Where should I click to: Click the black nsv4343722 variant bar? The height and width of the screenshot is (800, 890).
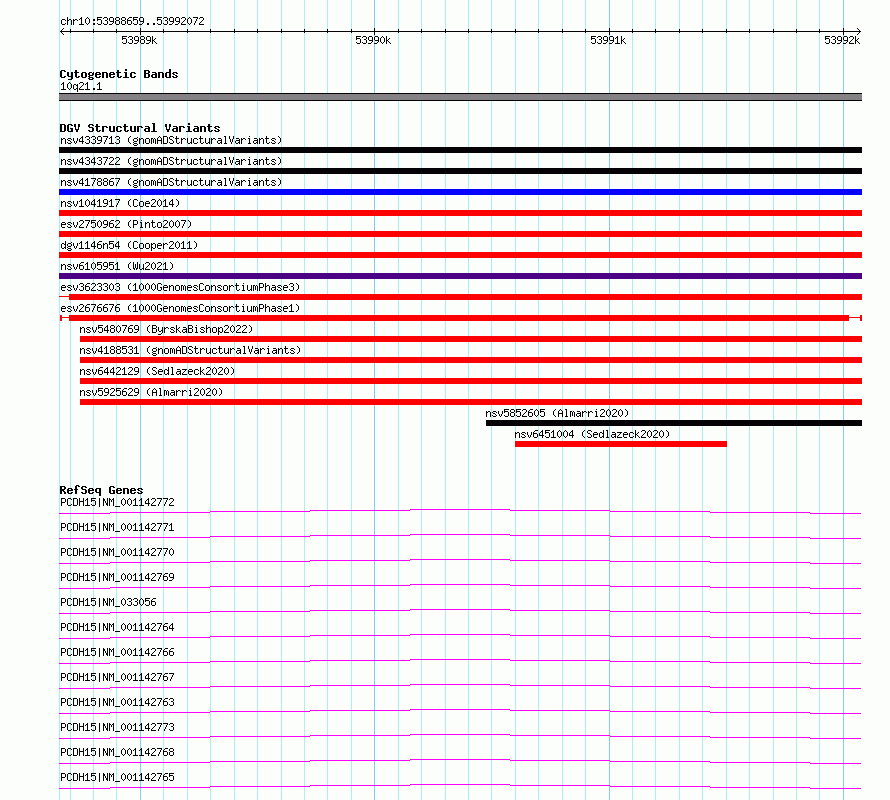coord(460,171)
